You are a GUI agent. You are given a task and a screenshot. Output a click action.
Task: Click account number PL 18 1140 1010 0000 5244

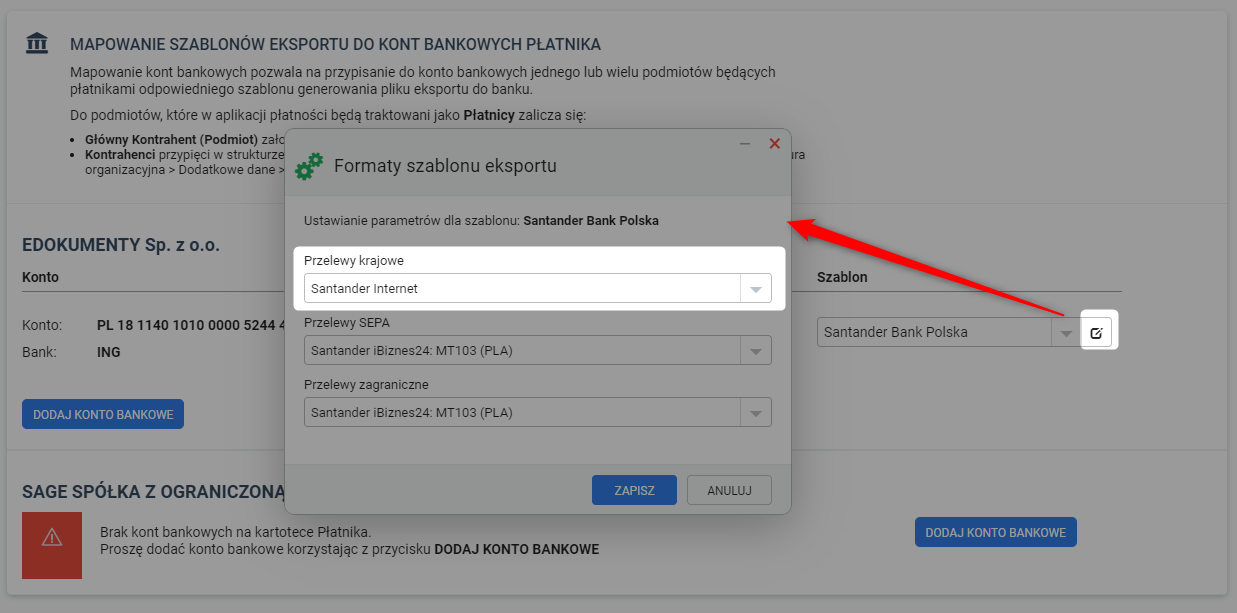point(190,325)
